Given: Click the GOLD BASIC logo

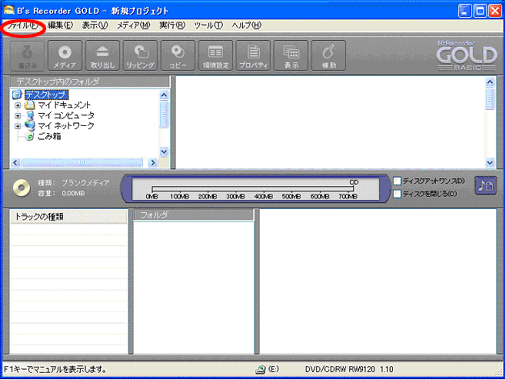Looking at the screenshot, I should (467, 55).
